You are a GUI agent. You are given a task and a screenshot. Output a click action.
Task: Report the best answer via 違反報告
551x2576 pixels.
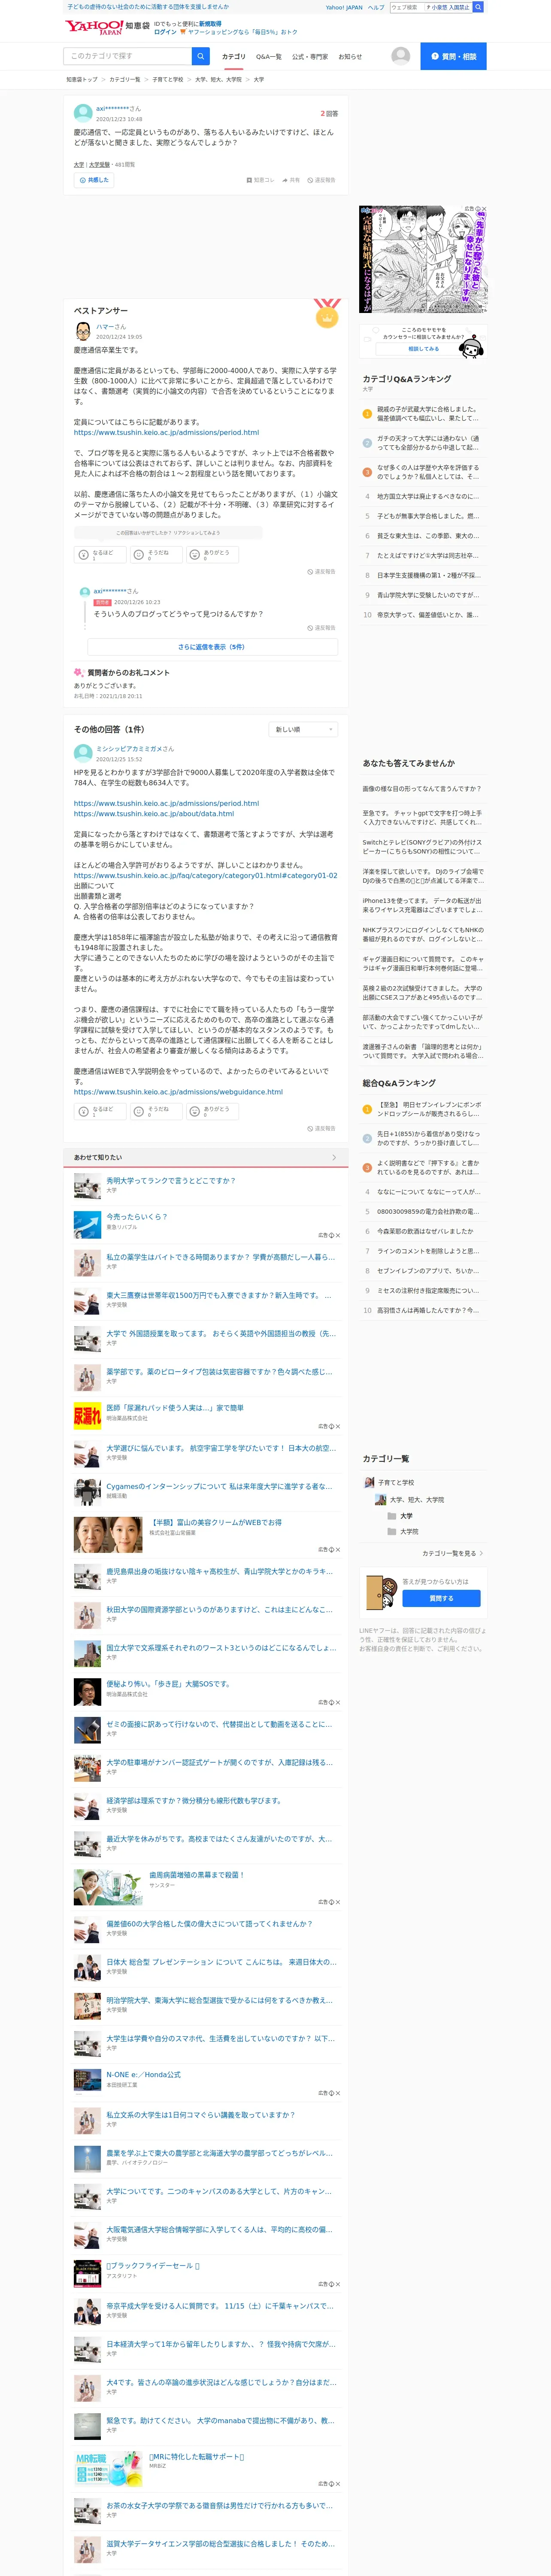pos(321,572)
